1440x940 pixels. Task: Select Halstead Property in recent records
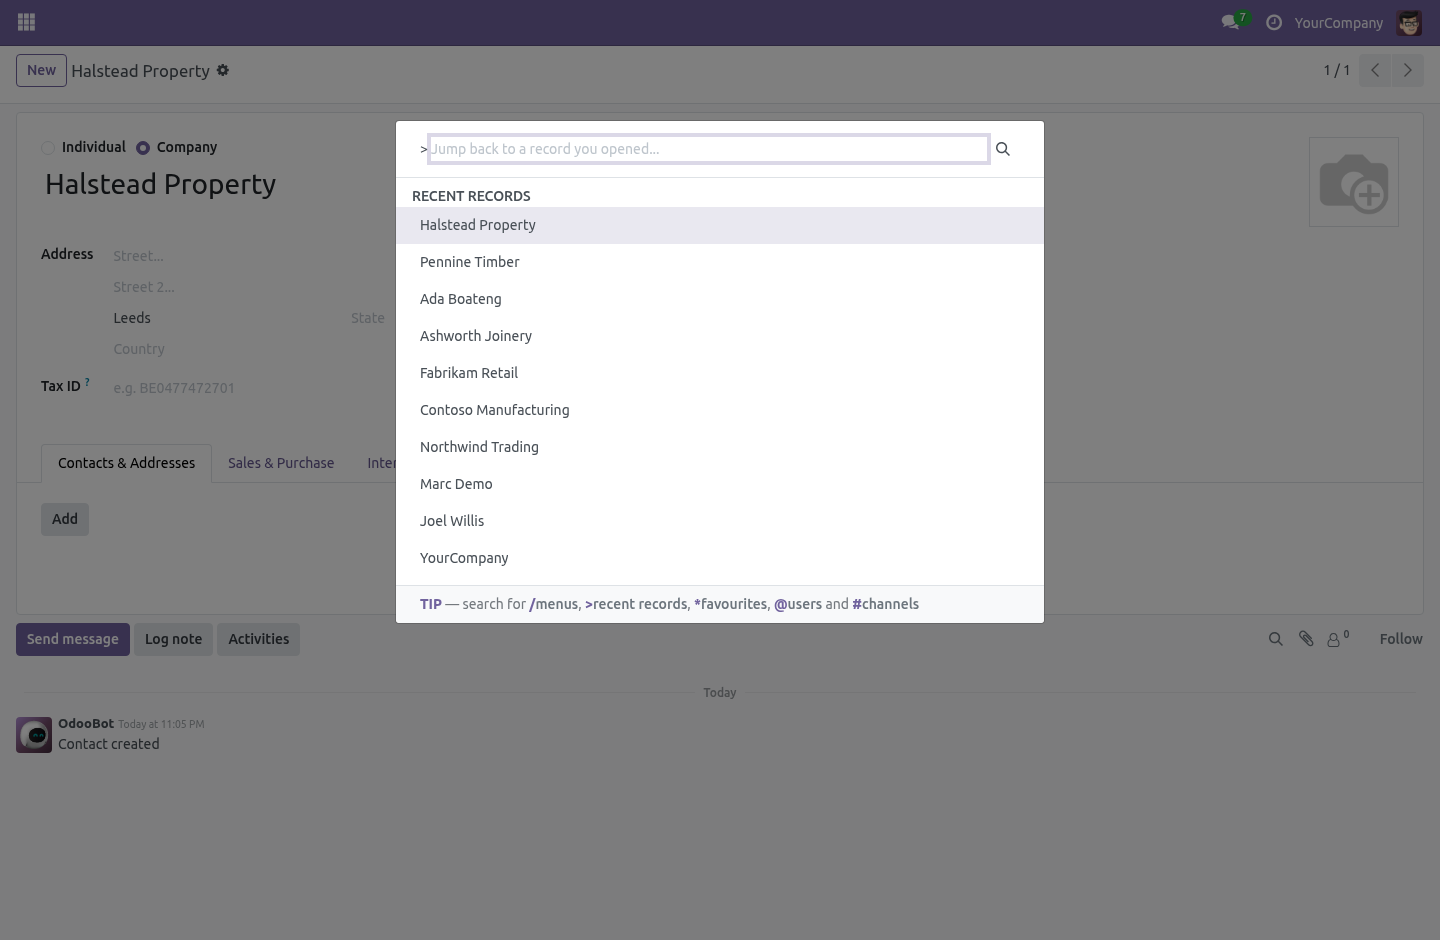(x=720, y=225)
